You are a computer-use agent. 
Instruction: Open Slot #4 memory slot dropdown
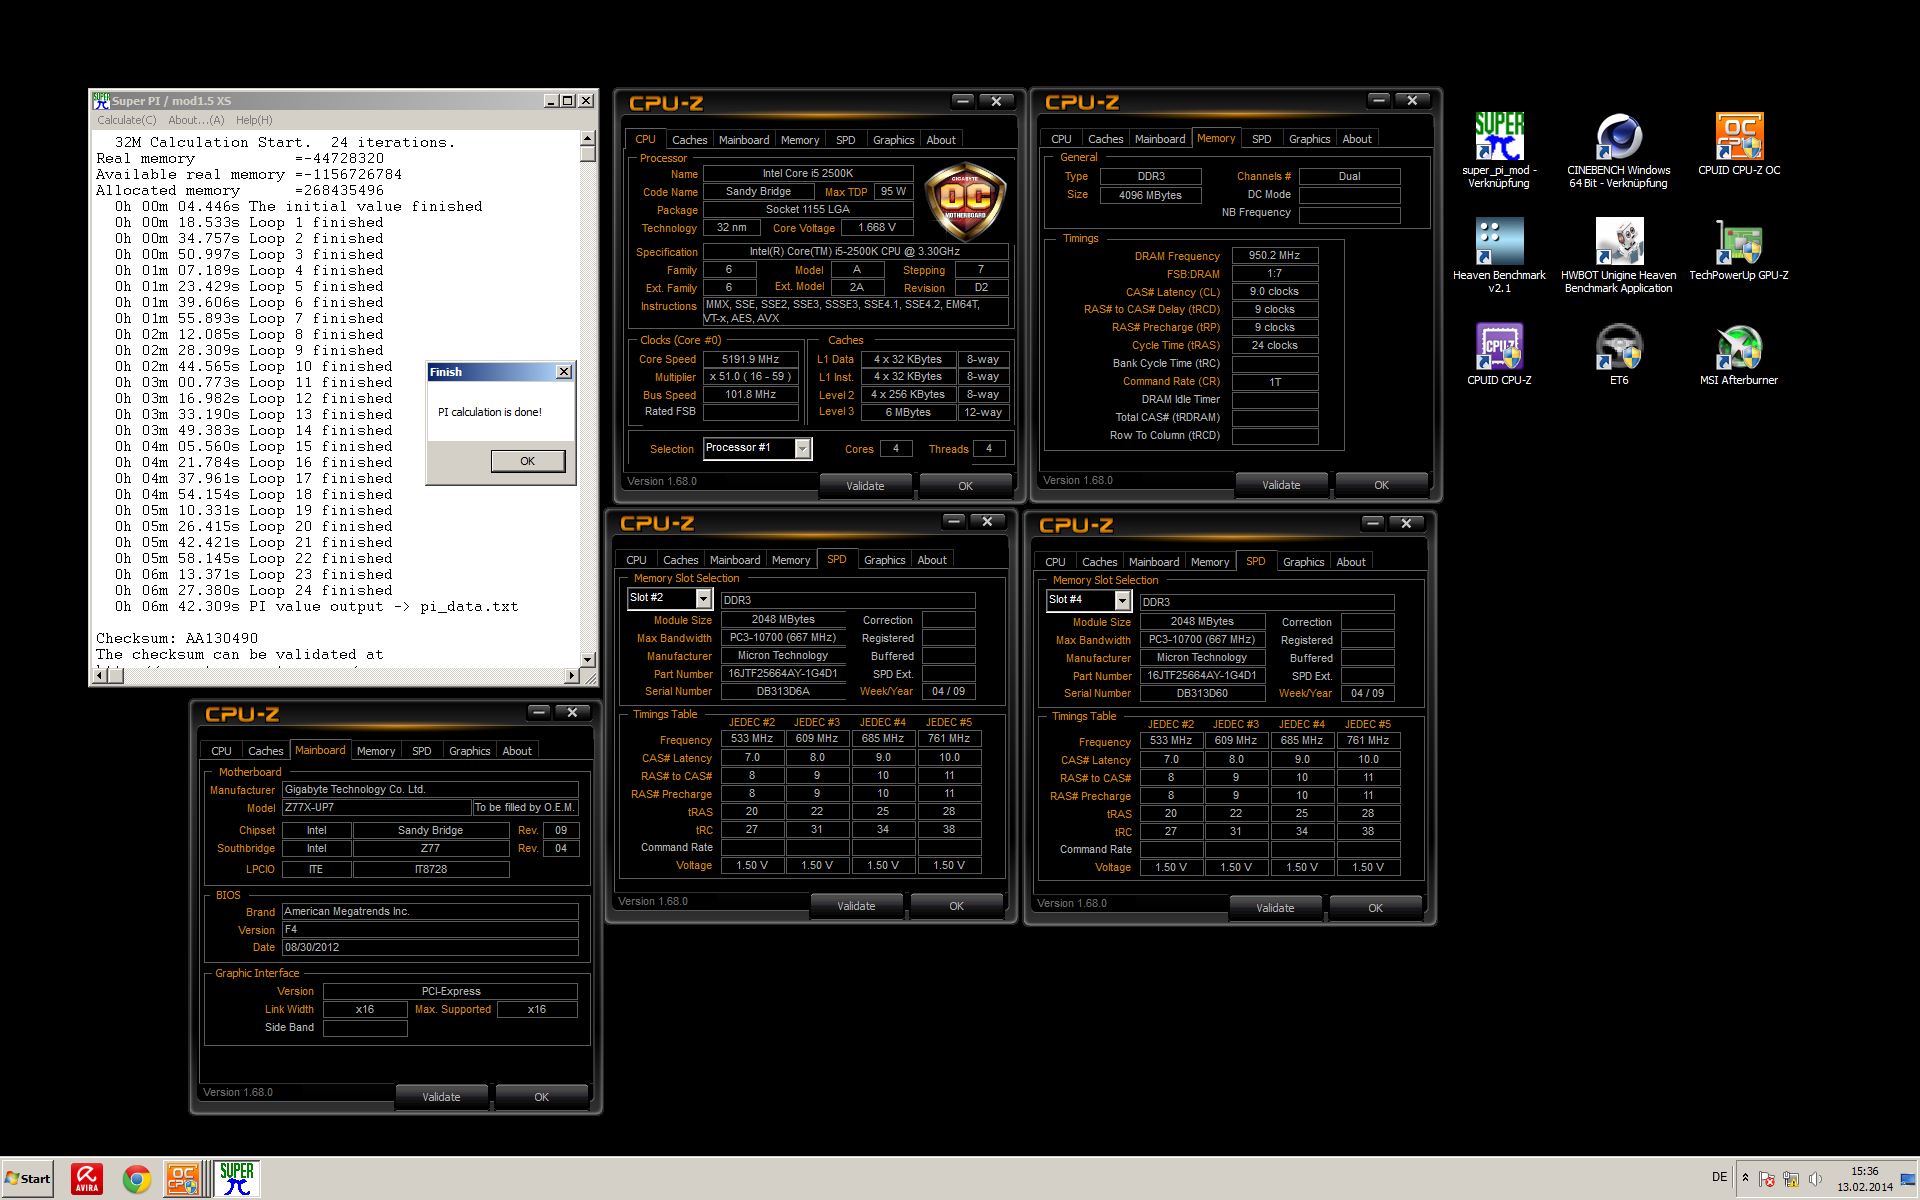click(1123, 600)
